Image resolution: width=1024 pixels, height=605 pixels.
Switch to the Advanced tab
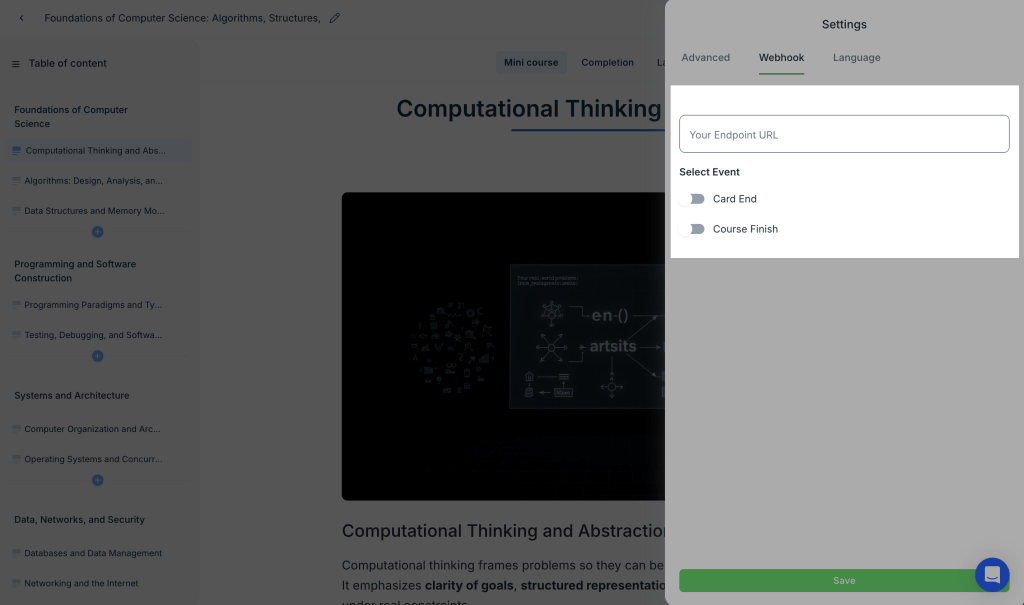click(705, 58)
